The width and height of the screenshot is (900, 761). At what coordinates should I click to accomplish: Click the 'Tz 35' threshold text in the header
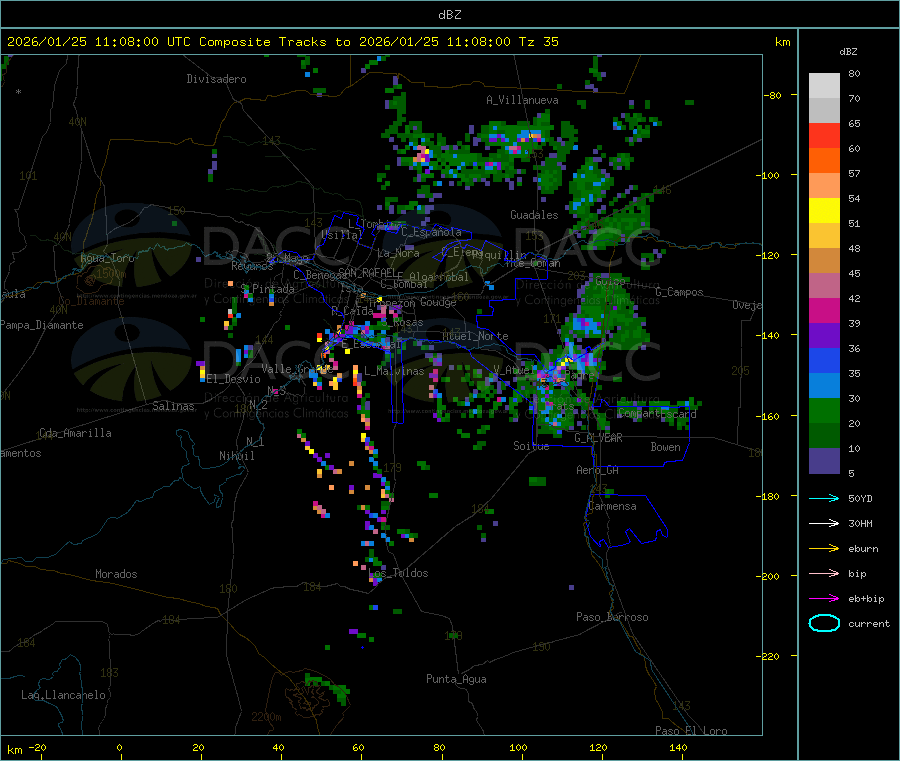(x=538, y=42)
